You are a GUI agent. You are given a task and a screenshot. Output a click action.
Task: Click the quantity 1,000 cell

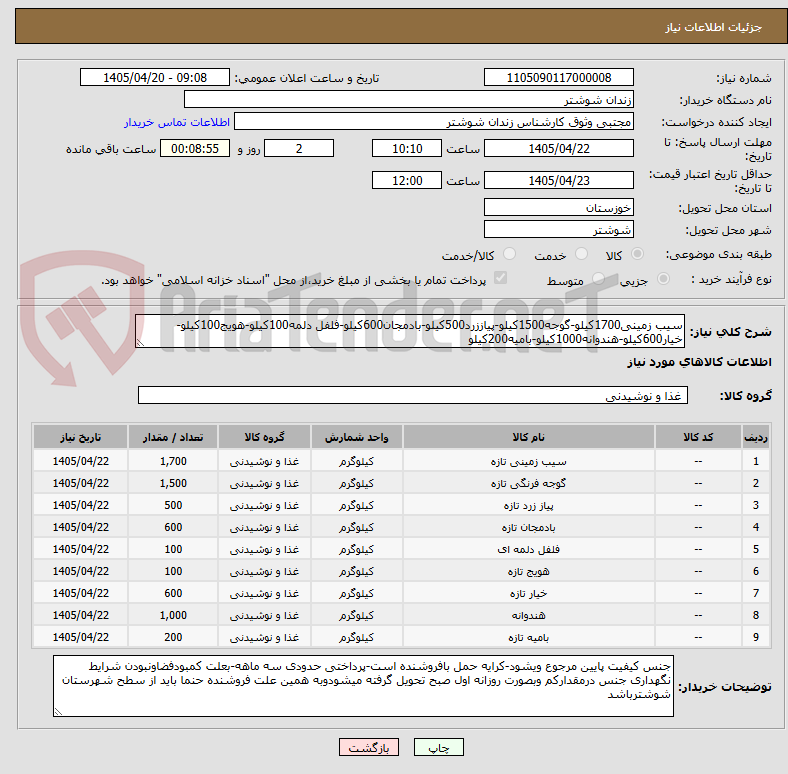pyautogui.click(x=173, y=615)
